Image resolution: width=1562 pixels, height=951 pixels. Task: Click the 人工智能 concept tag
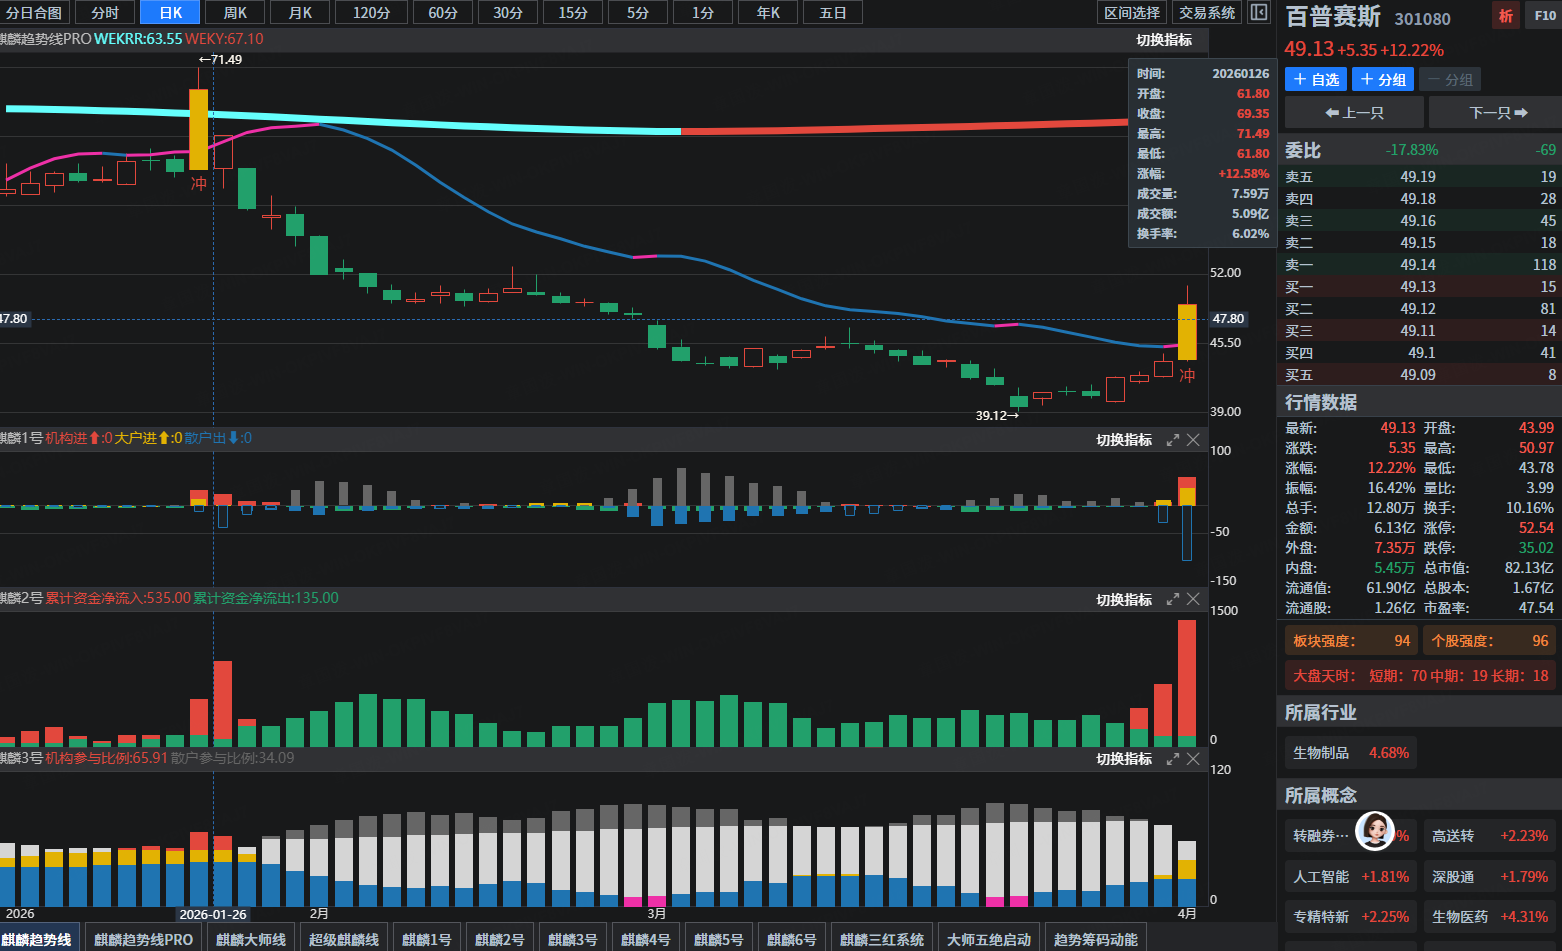tap(1350, 877)
